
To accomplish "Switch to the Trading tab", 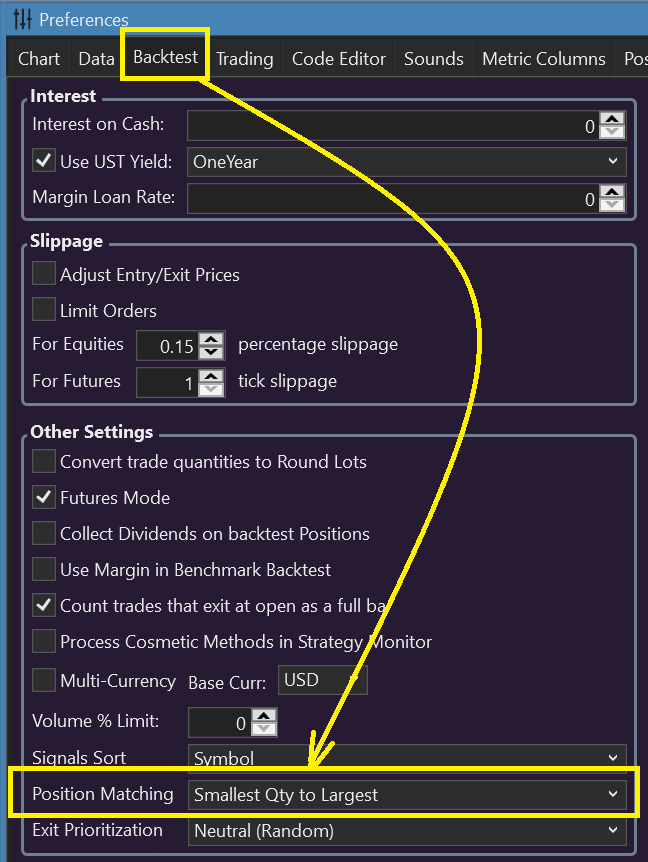I will [245, 59].
